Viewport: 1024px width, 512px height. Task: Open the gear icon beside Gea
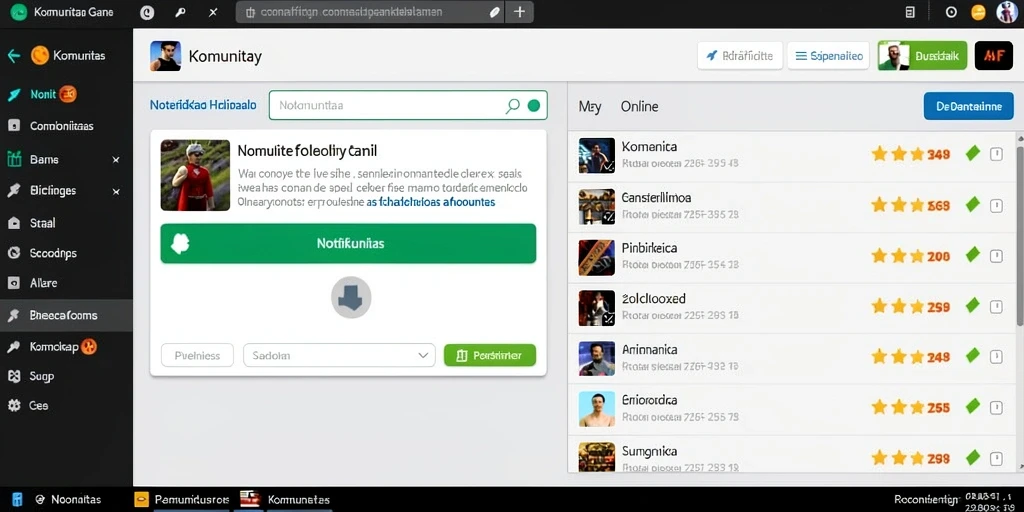coord(14,406)
